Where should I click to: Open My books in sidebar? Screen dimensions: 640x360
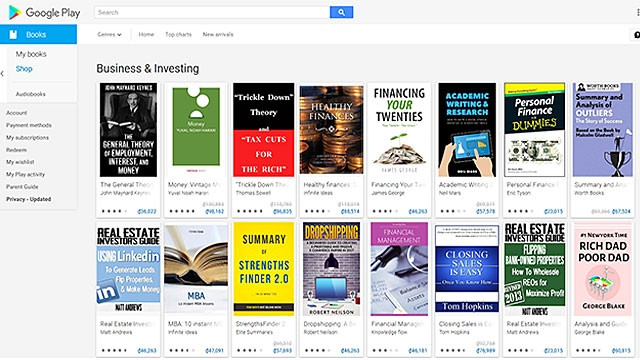(31, 54)
